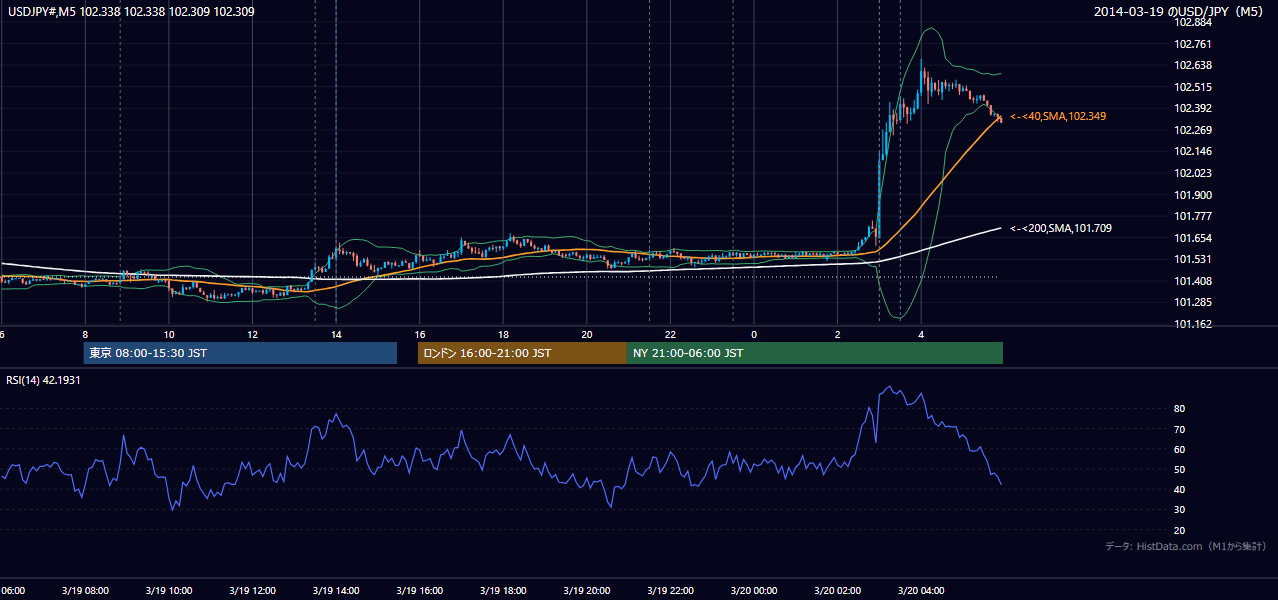Click the 3/19 22:00 time label
Viewport: 1278px width, 600px height.
click(x=670, y=591)
